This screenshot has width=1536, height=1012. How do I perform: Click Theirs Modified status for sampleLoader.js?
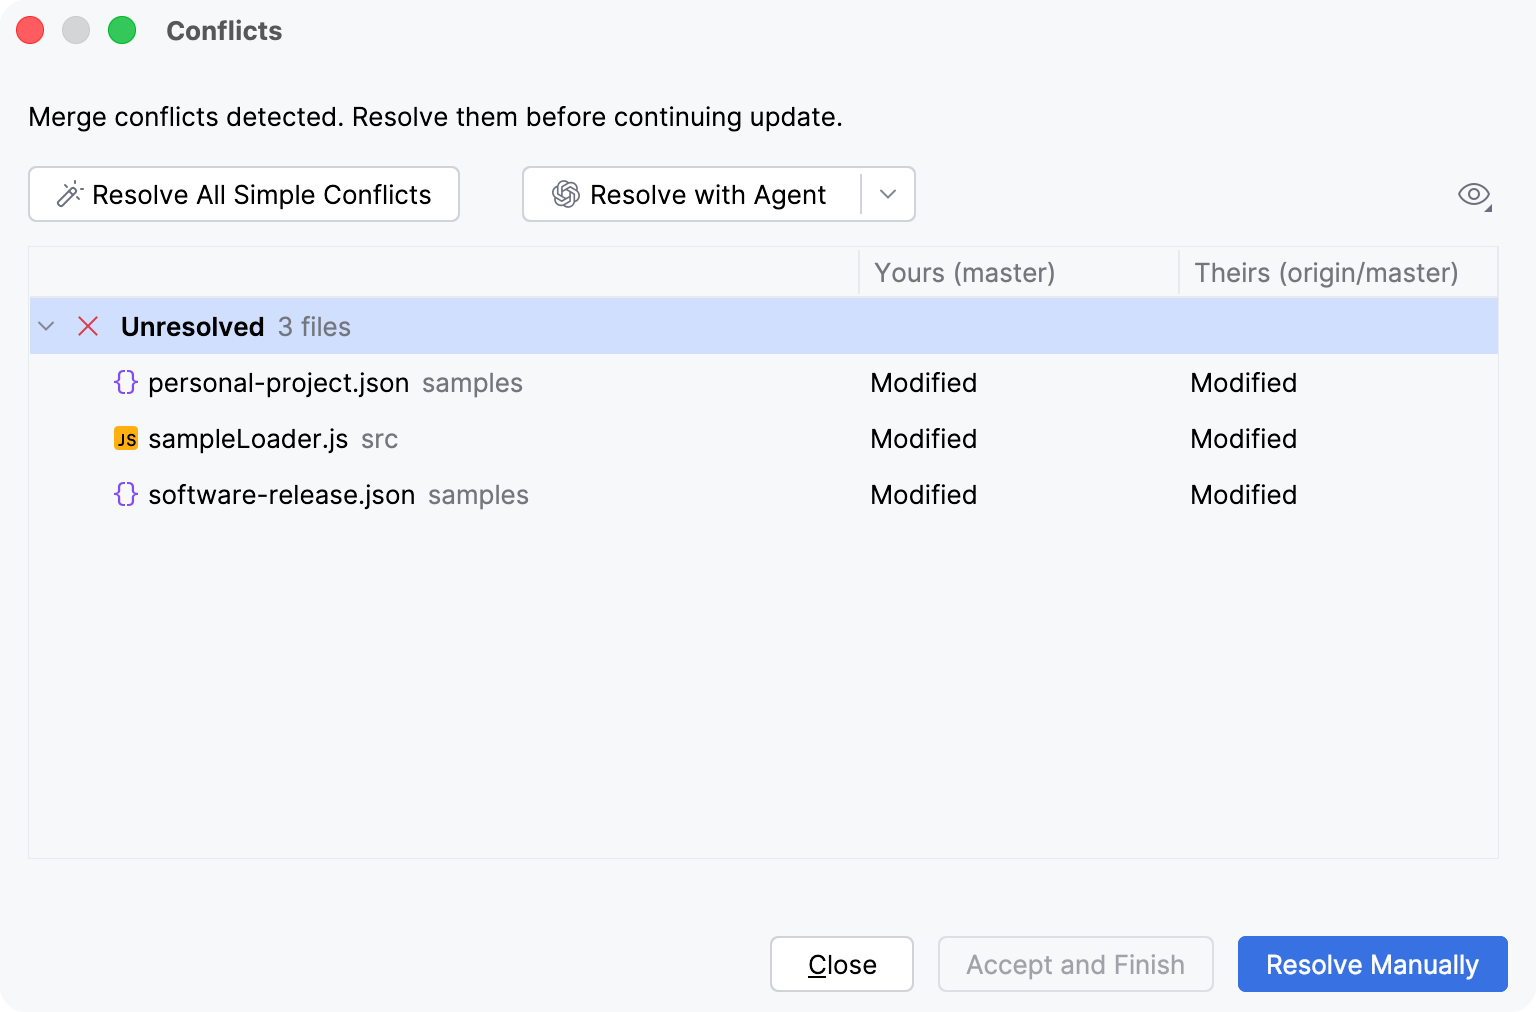click(1243, 438)
